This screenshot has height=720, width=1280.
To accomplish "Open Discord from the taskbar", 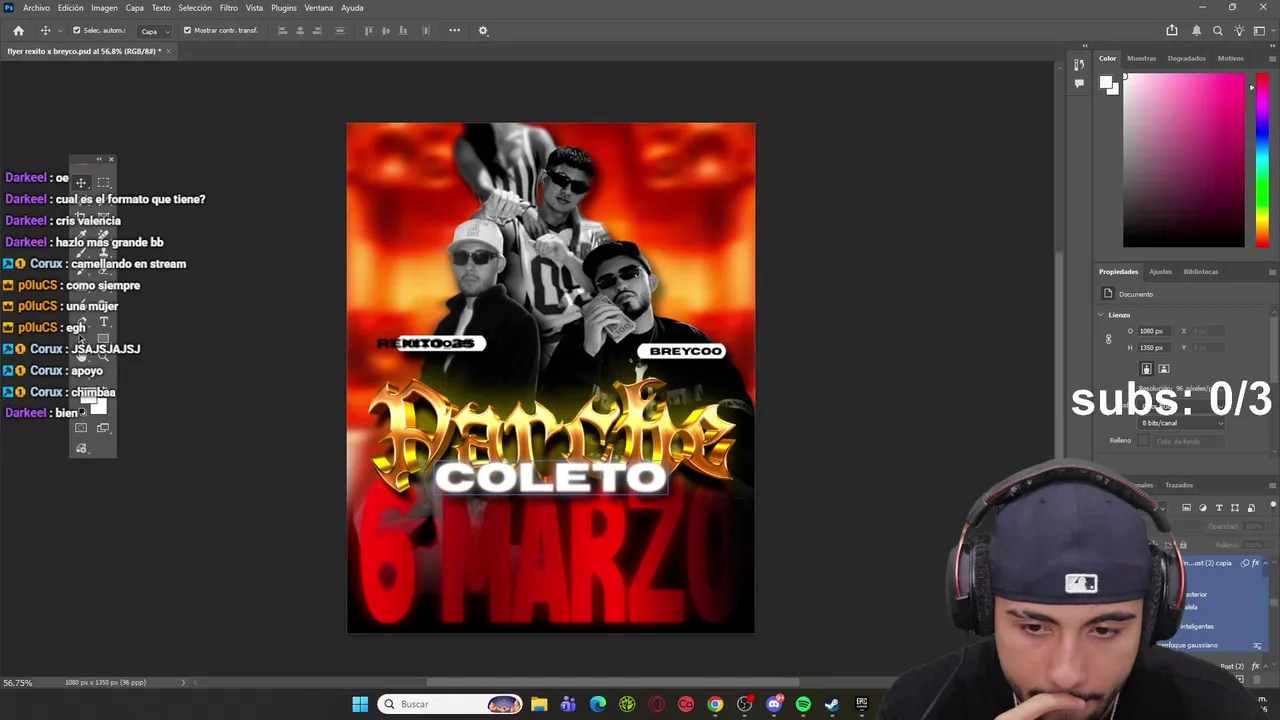I will pos(774,704).
